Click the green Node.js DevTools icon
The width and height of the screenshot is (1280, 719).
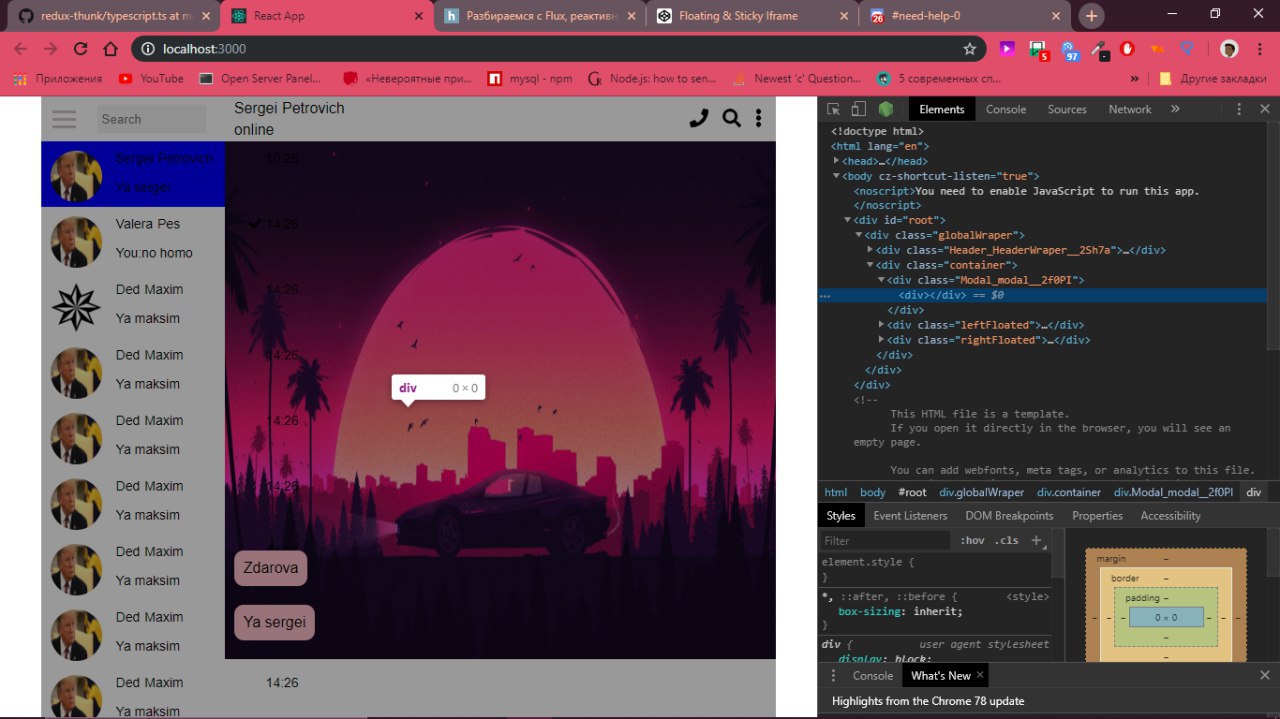click(x=886, y=109)
